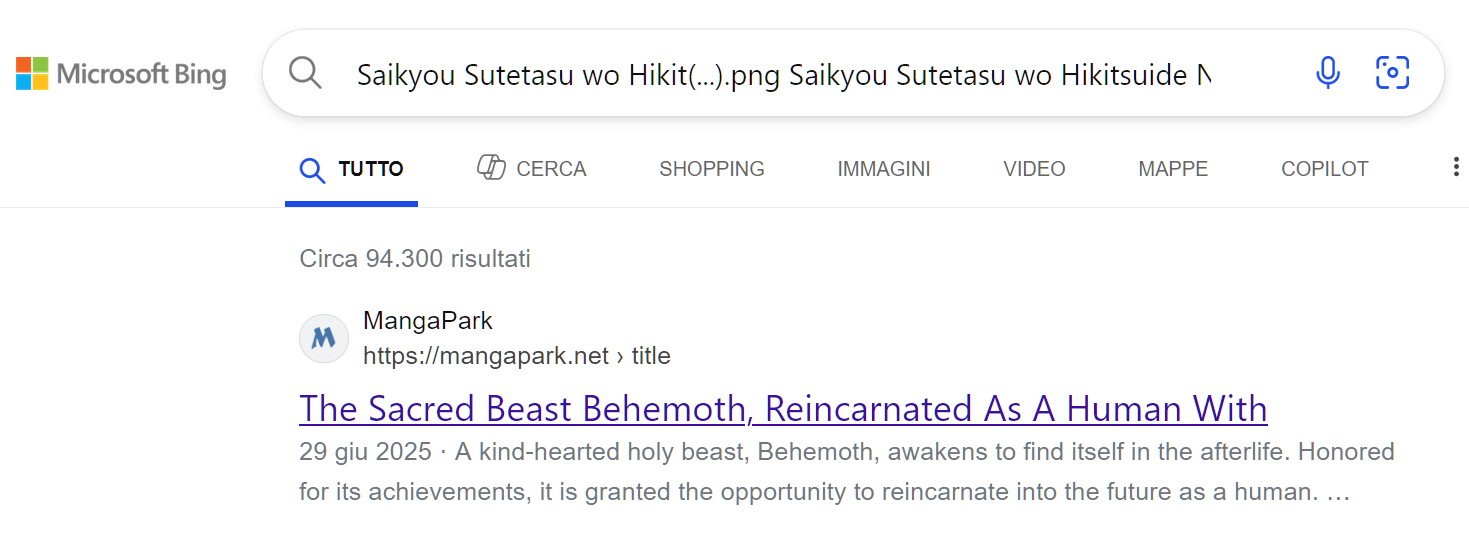Click the 29 giu 2025 result date
1469x541 pixels.
366,452
